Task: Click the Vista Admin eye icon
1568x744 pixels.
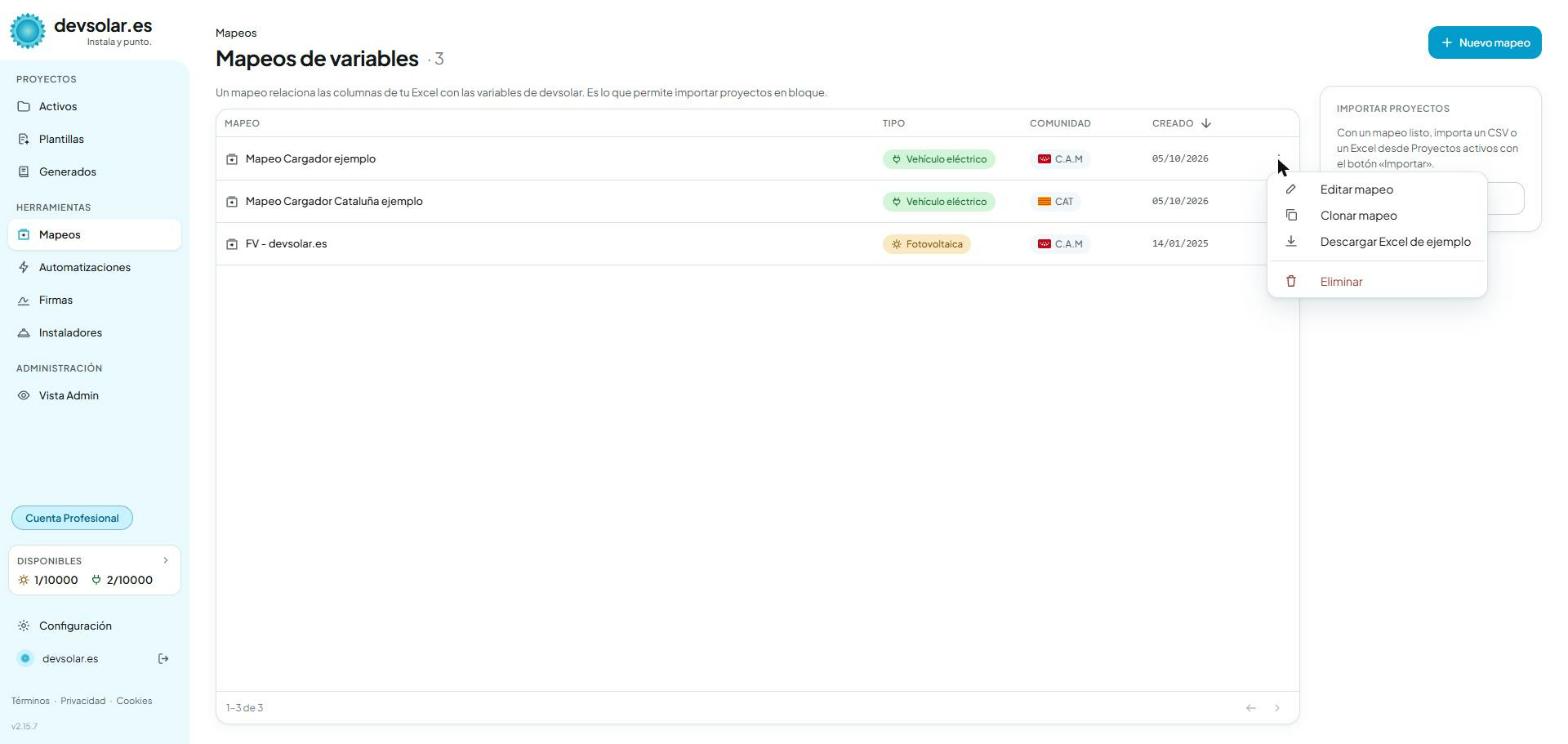Action: click(x=24, y=396)
